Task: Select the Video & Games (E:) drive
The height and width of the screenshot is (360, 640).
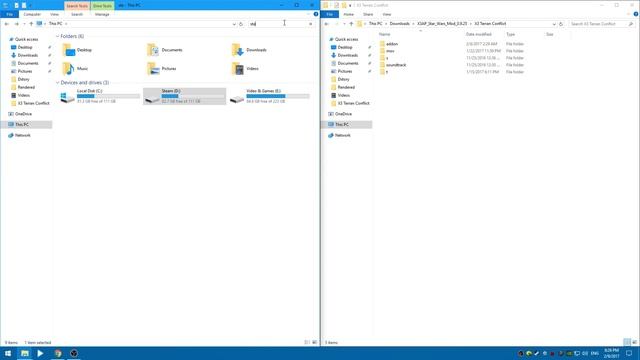Action: pyautogui.click(x=269, y=96)
